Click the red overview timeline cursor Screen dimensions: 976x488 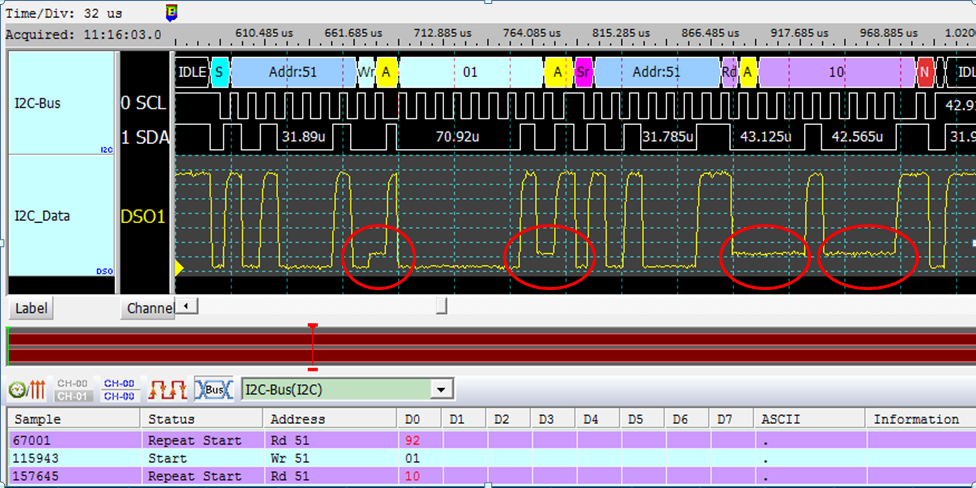(x=313, y=347)
